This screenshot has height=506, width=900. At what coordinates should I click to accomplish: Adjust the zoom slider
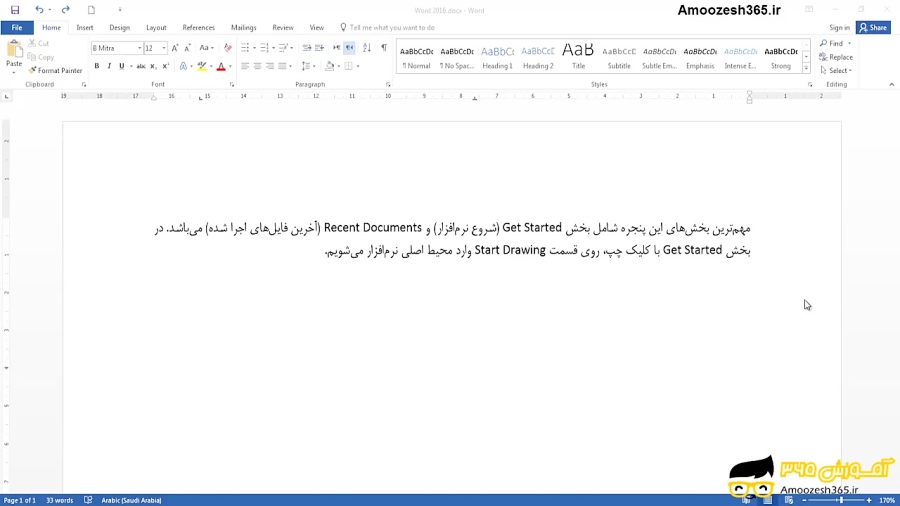[841, 500]
